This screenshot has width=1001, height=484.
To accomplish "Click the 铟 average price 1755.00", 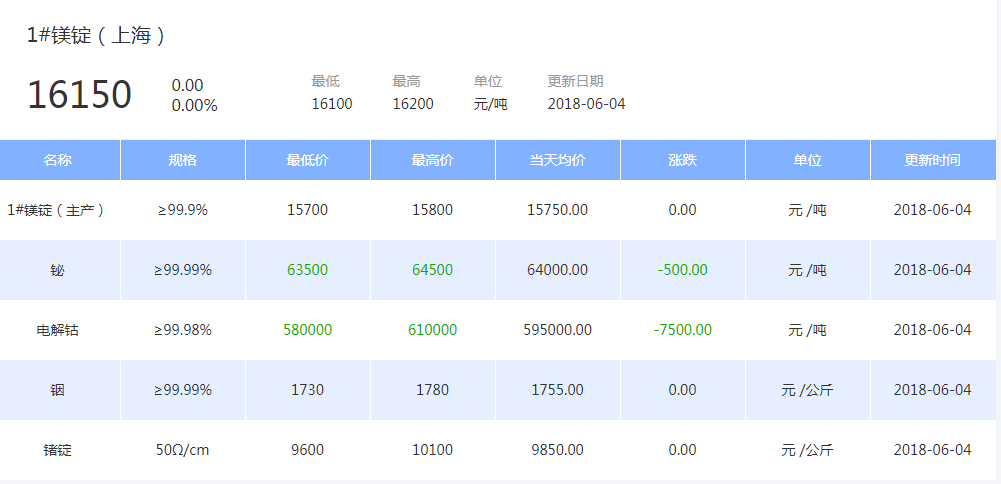I will 557,390.
